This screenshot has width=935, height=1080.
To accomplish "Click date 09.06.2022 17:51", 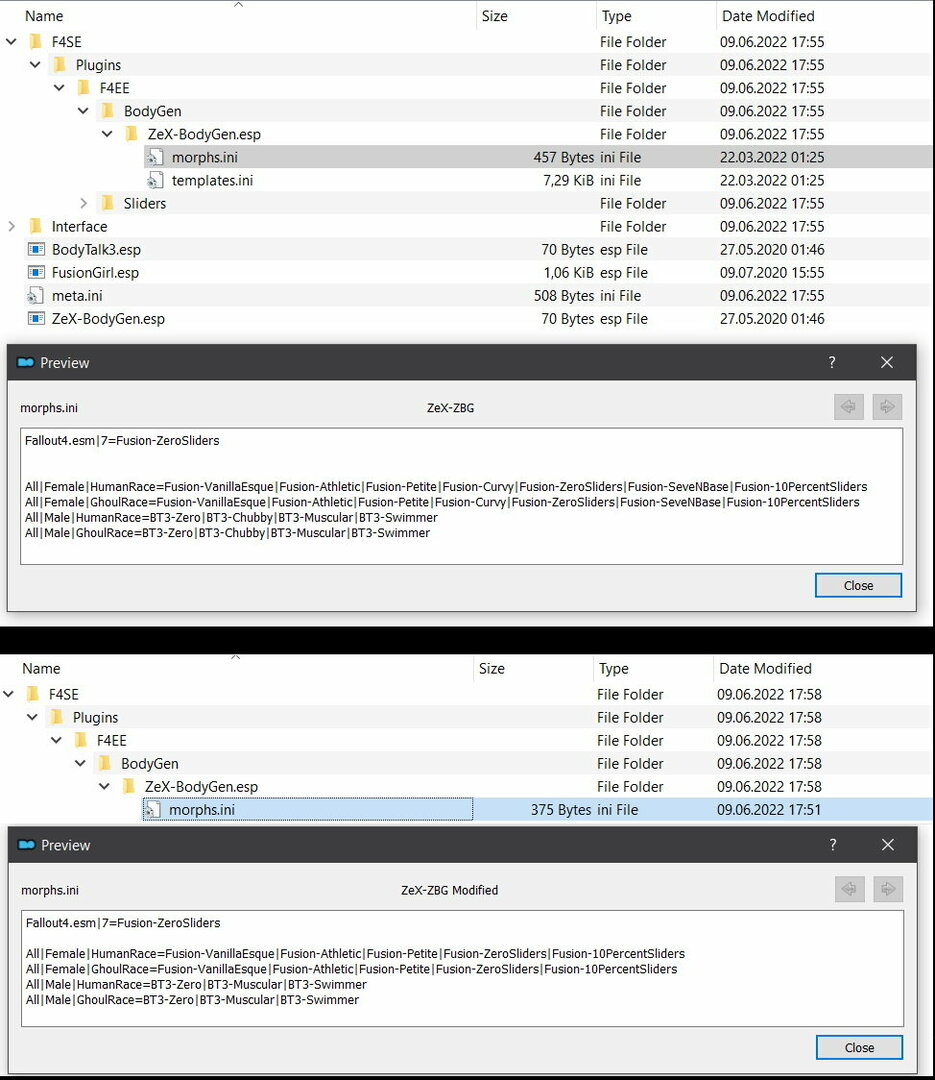I will [x=769, y=810].
